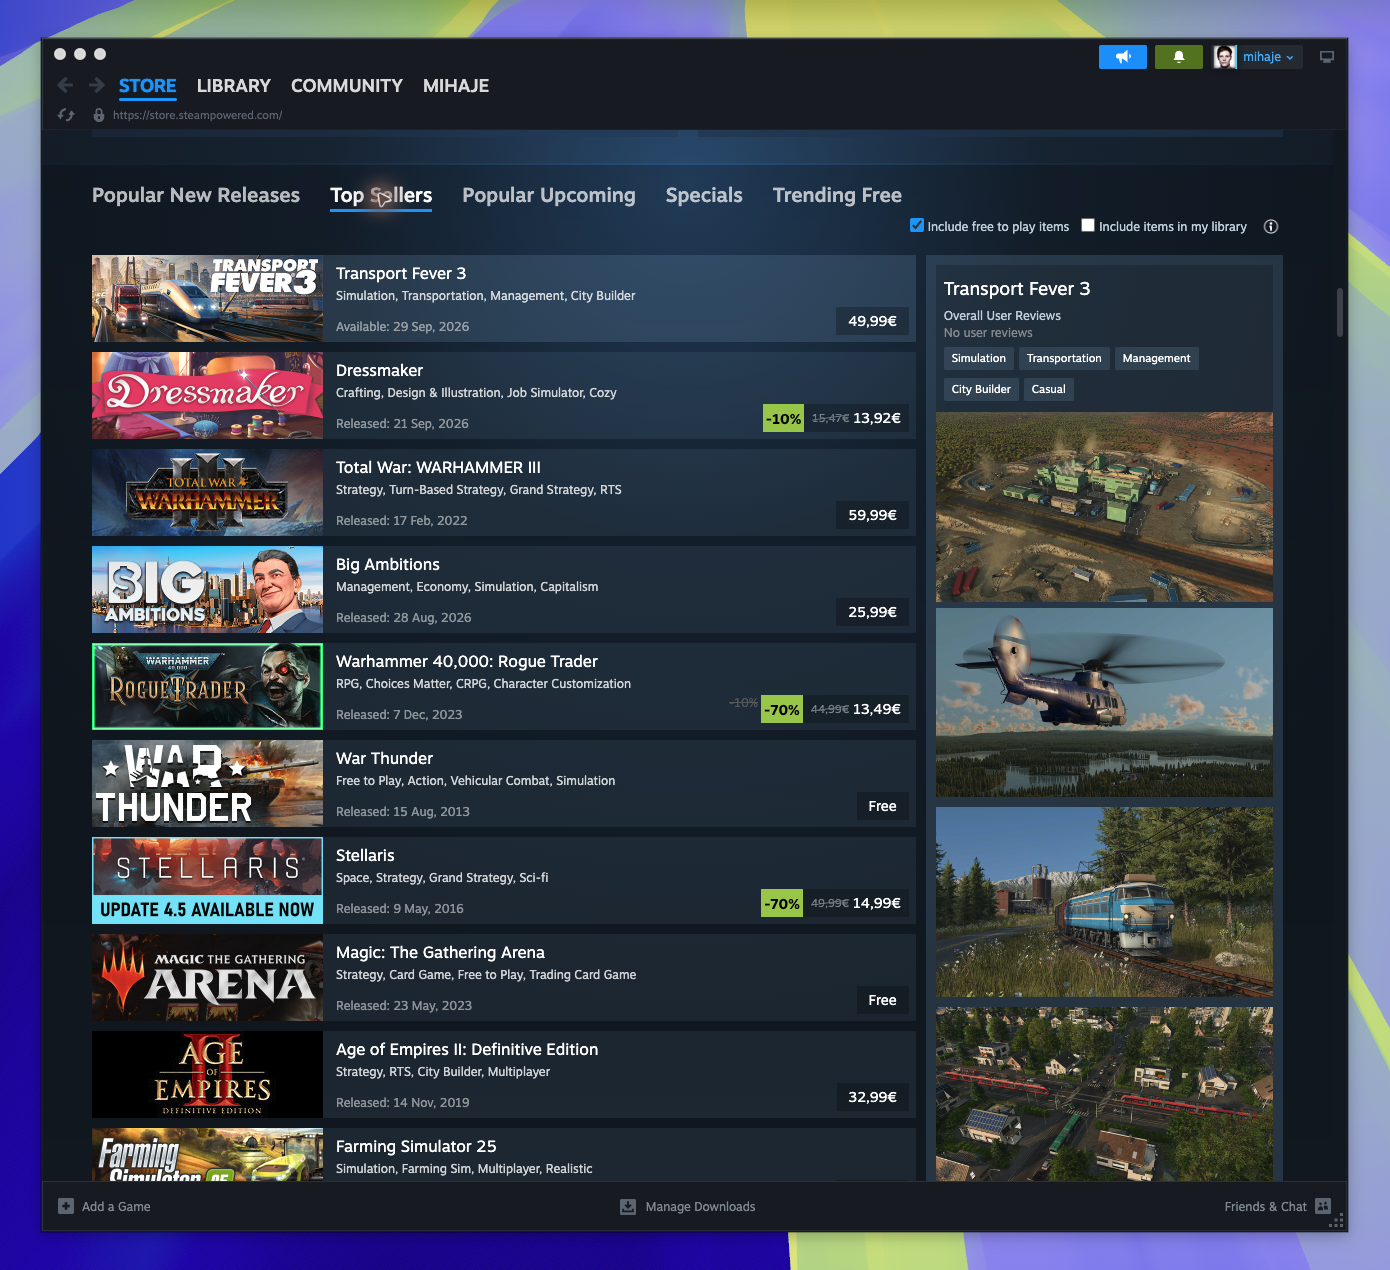Click the Rogue Trader -70% discount badge
The height and width of the screenshot is (1270, 1390).
click(x=782, y=709)
